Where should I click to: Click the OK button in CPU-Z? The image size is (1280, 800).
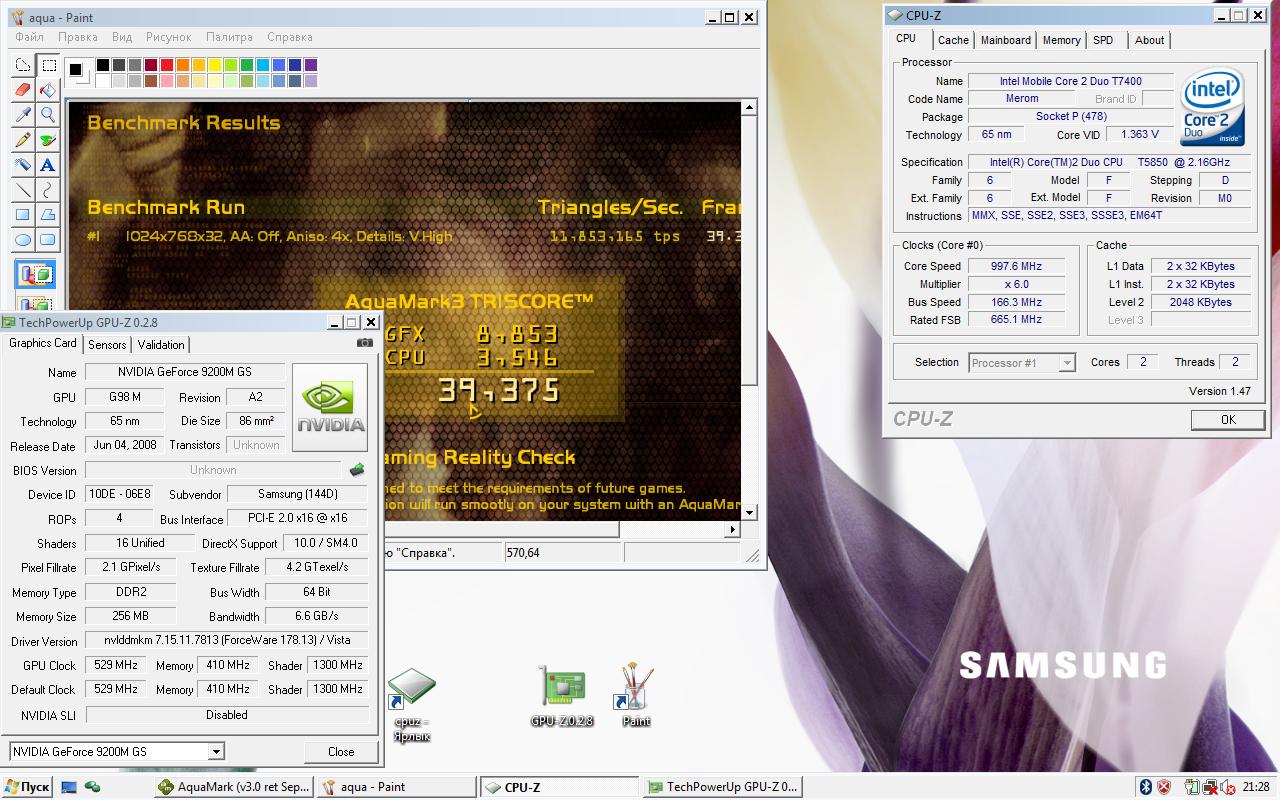[1228, 420]
